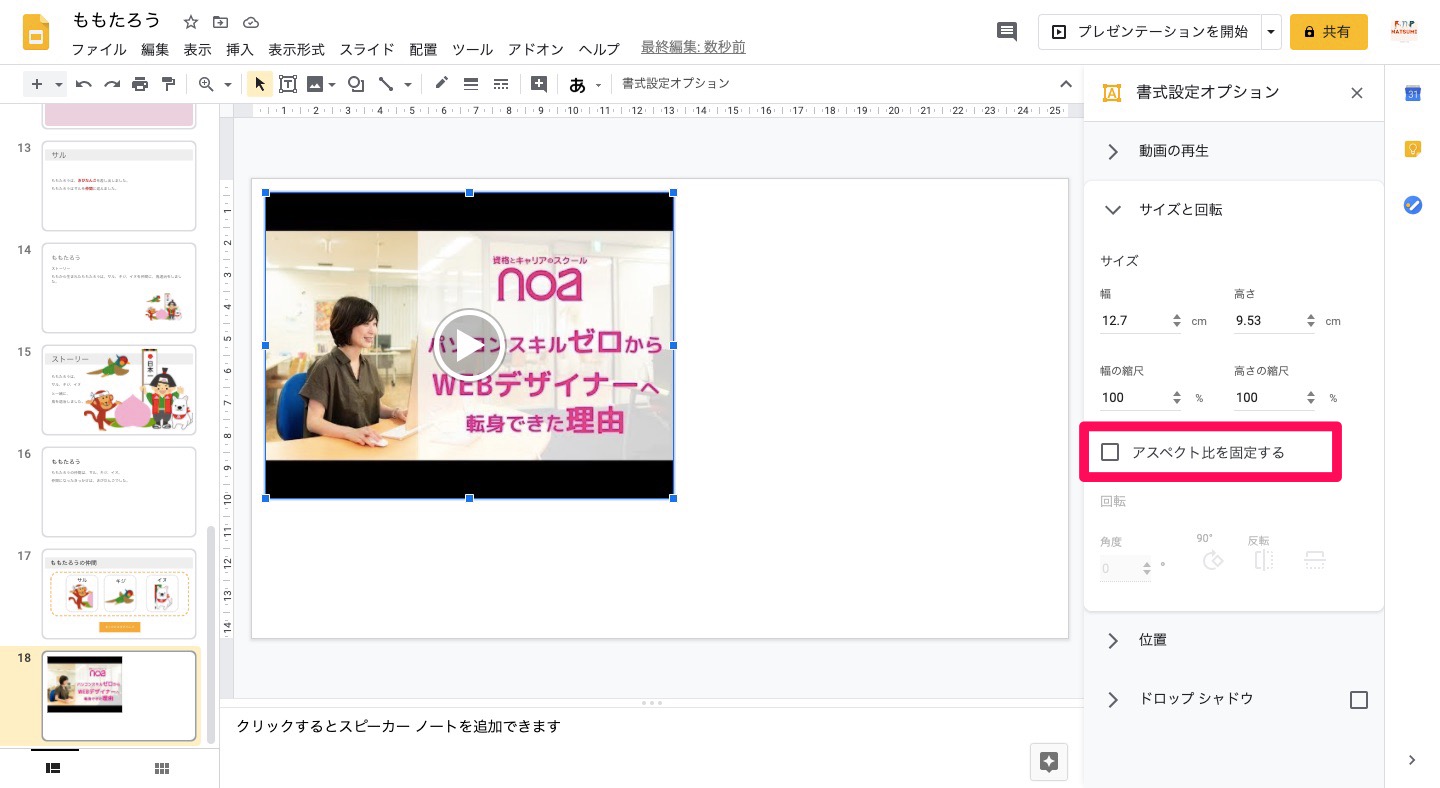Open the move-to-folder icon beside title

click(x=221, y=22)
